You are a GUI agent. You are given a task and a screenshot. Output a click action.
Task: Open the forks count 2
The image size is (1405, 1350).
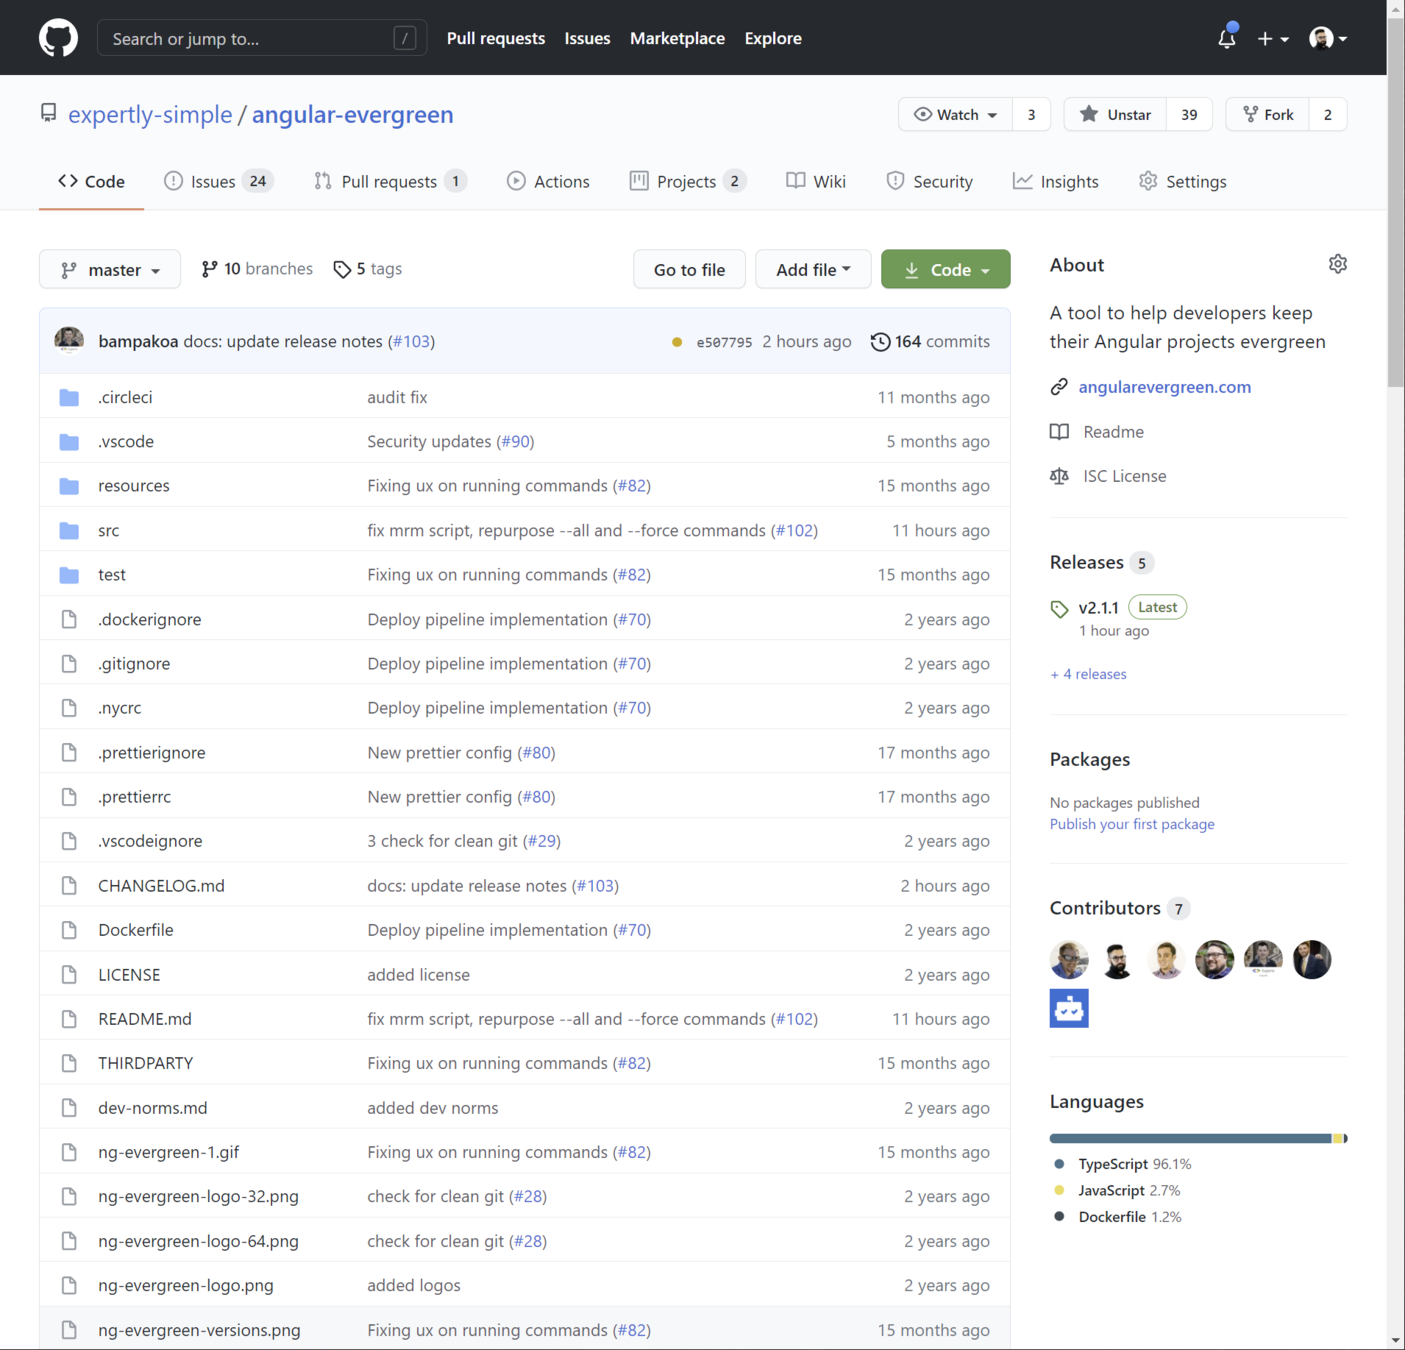tap(1328, 114)
